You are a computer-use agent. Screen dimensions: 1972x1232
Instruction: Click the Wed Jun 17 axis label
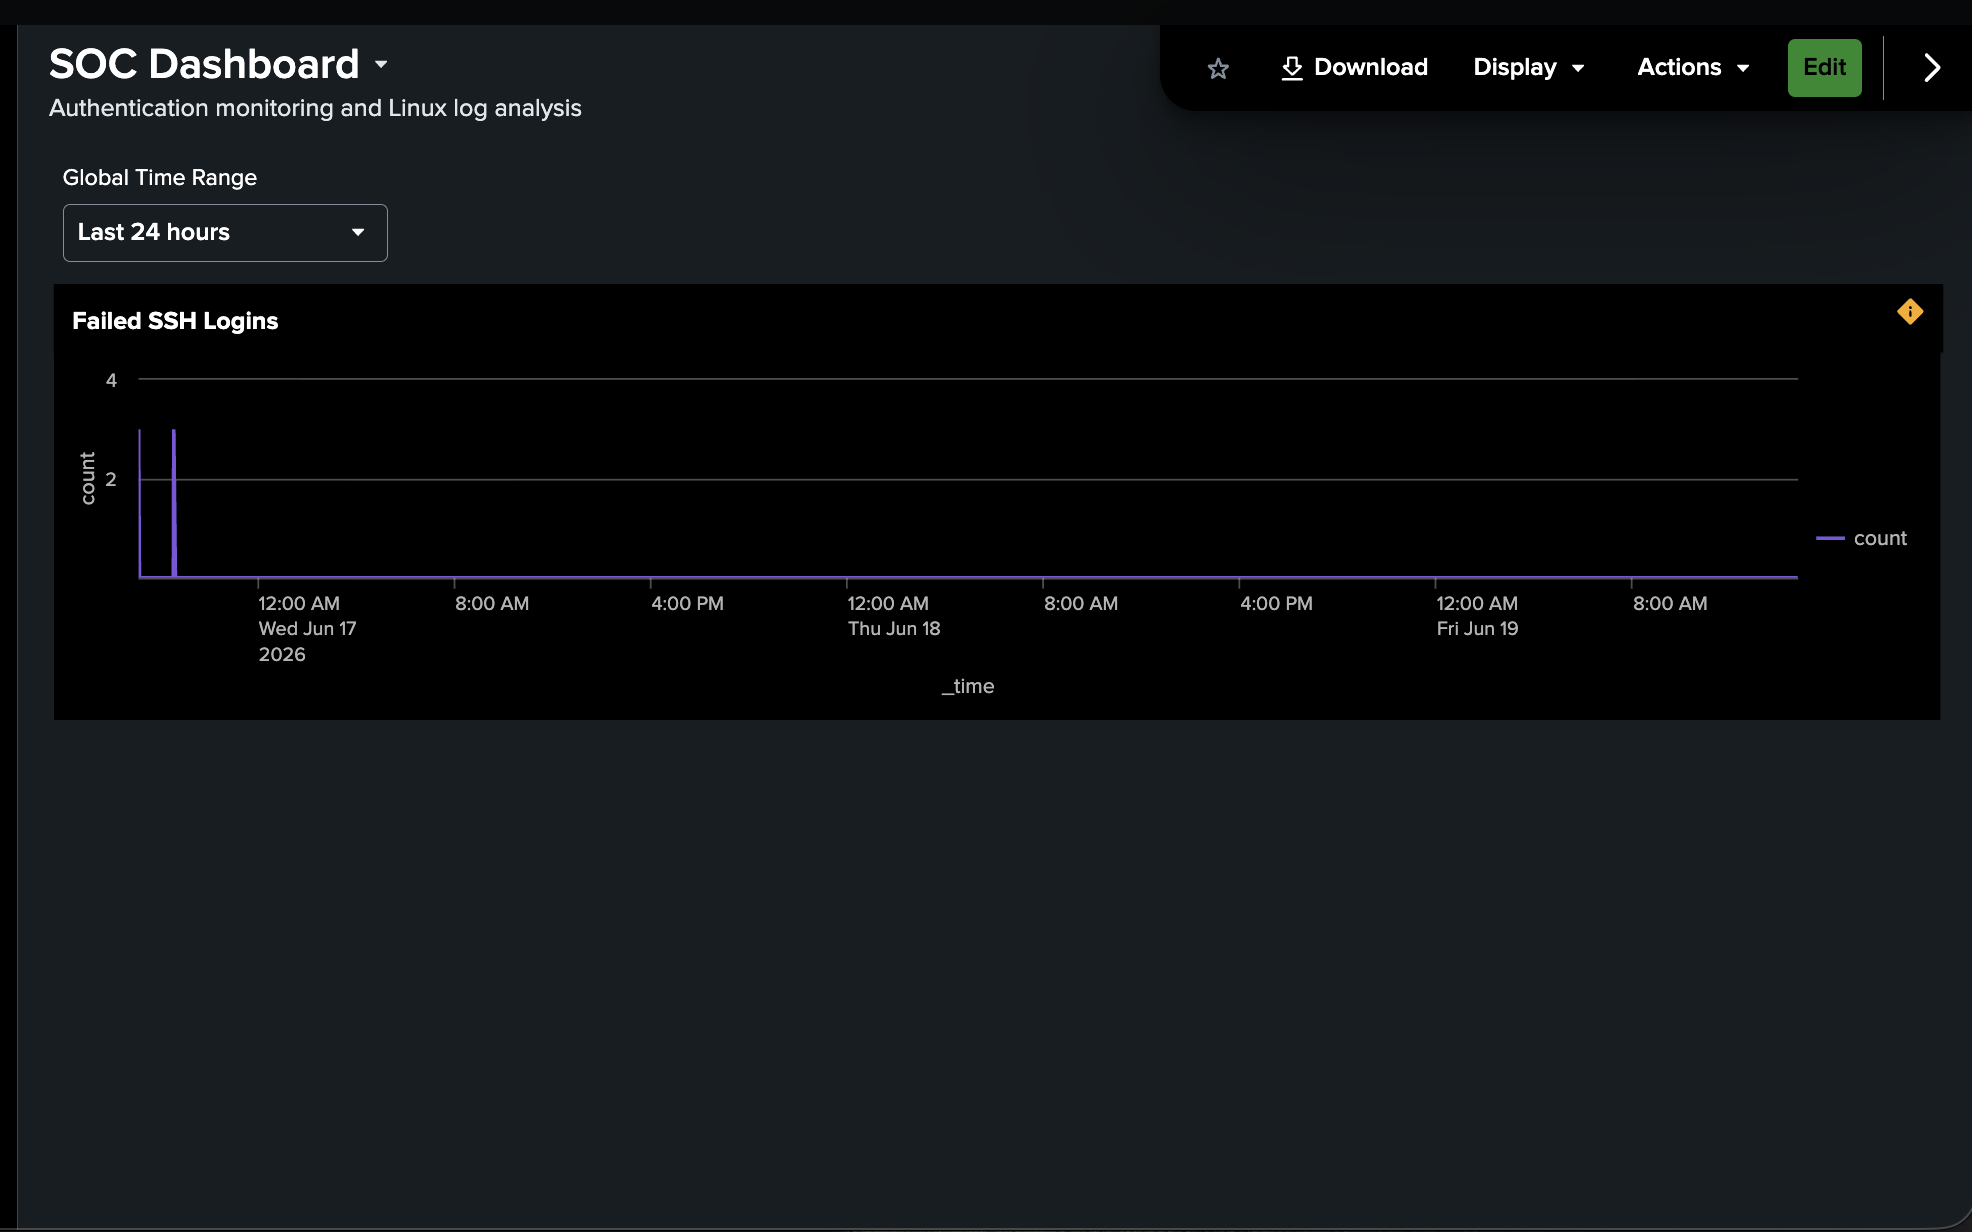[x=307, y=629]
